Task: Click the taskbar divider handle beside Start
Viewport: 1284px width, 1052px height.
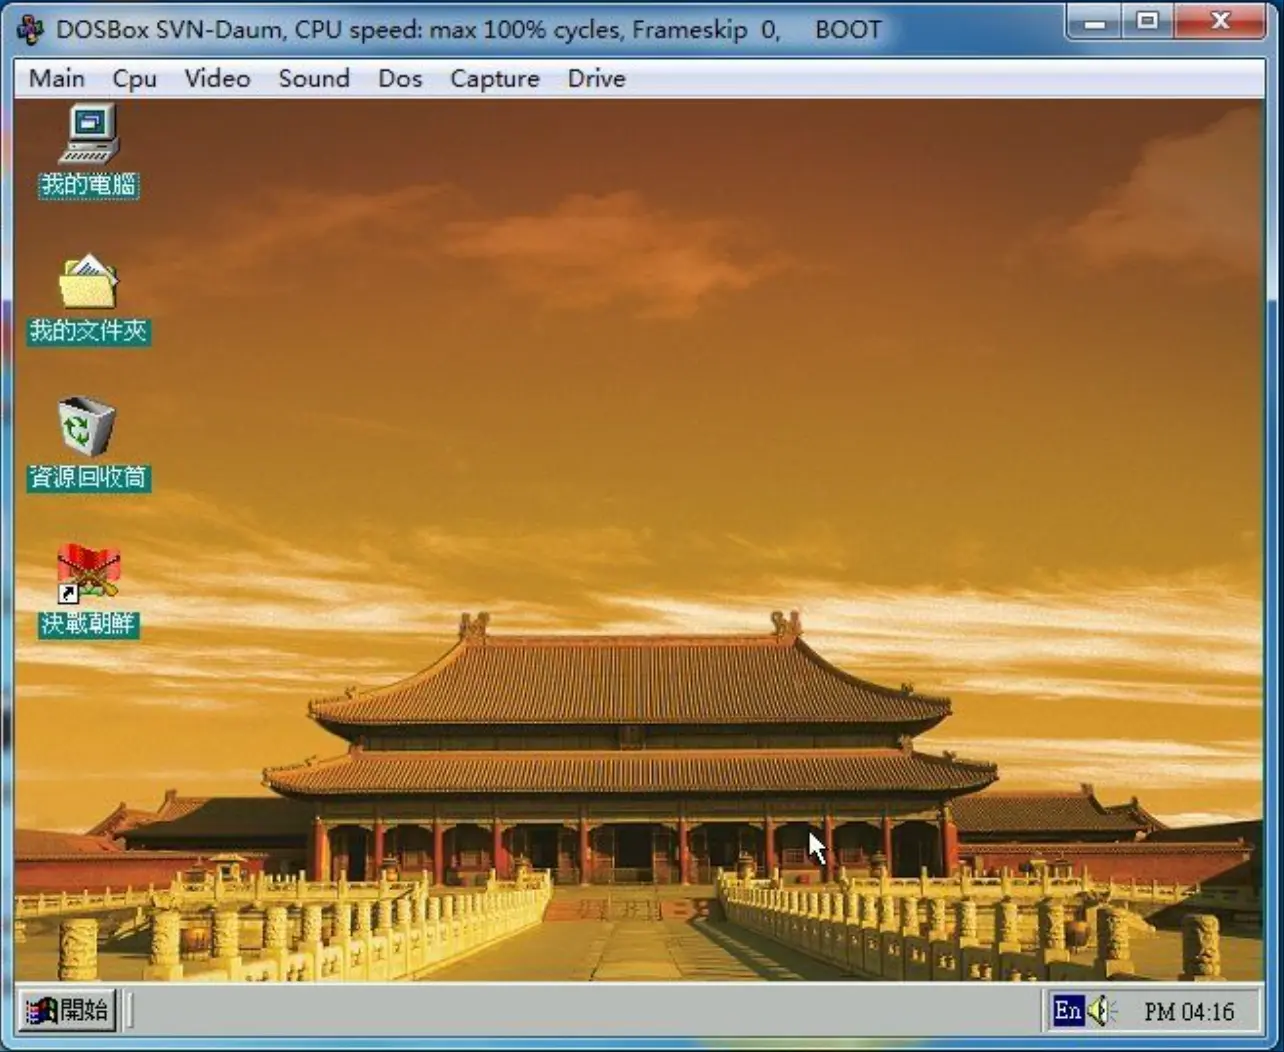Action: point(128,1010)
